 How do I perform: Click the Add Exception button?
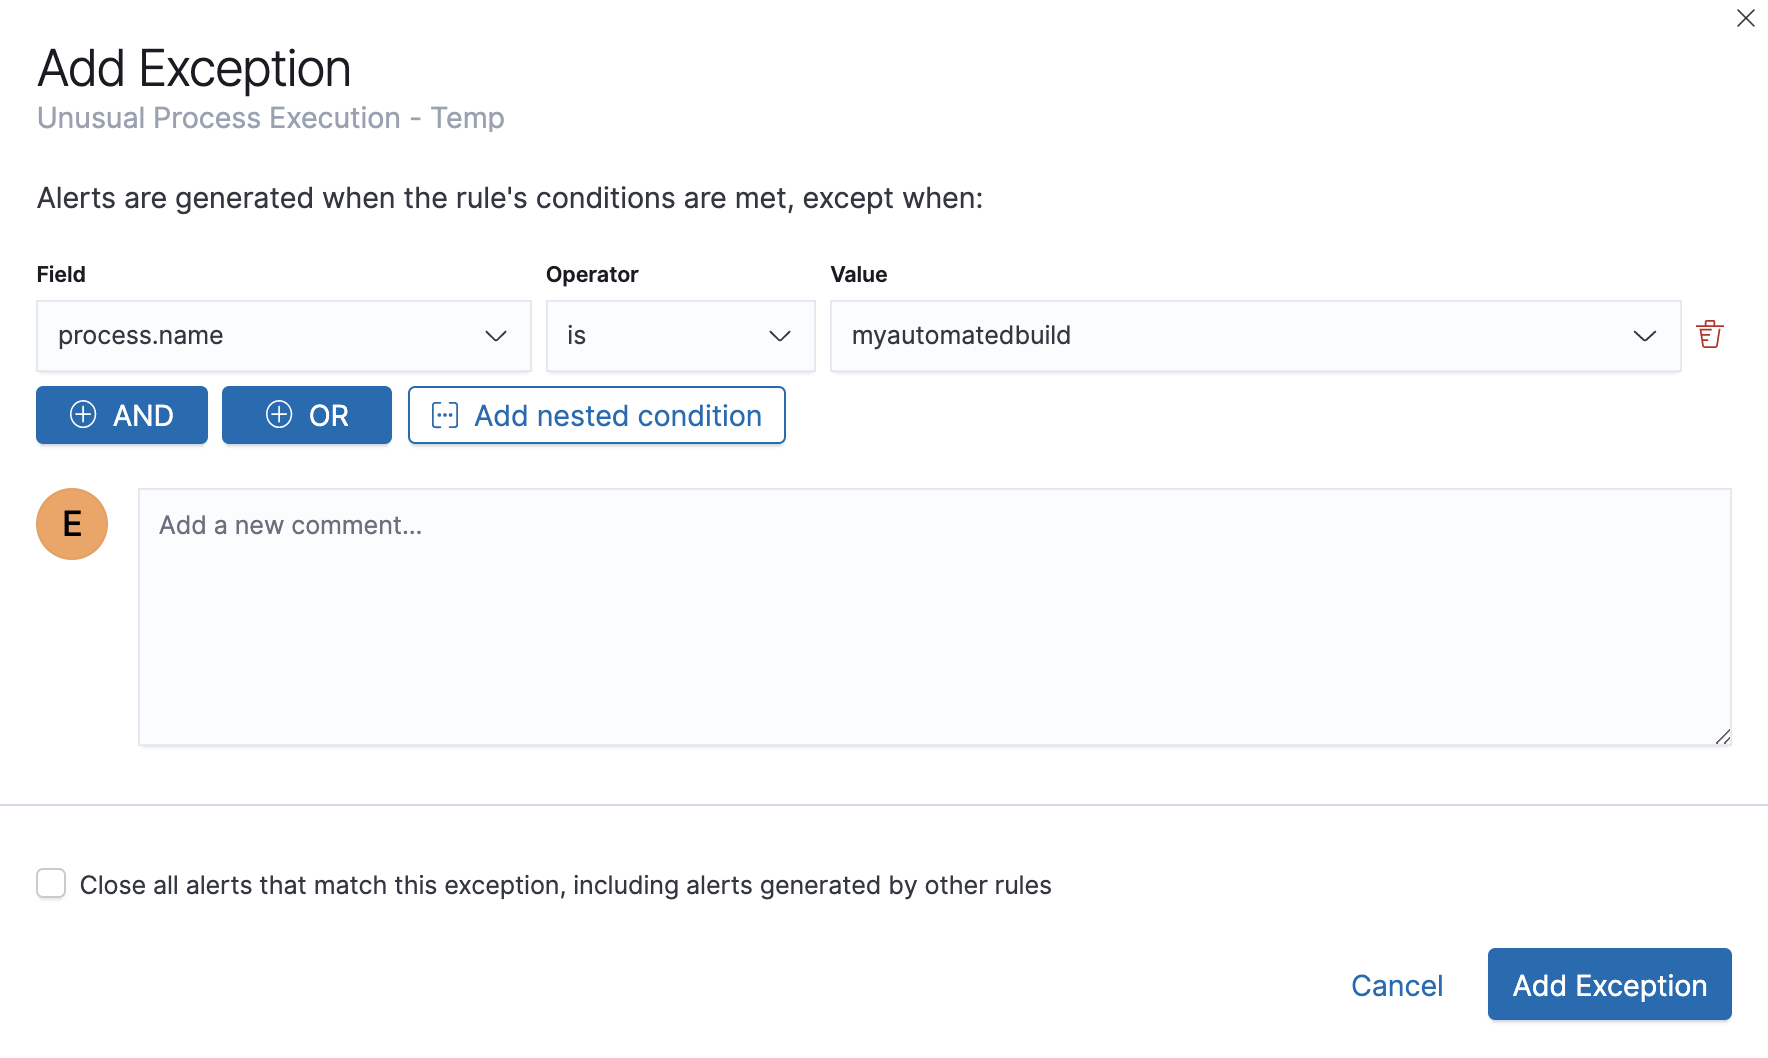click(1608, 985)
